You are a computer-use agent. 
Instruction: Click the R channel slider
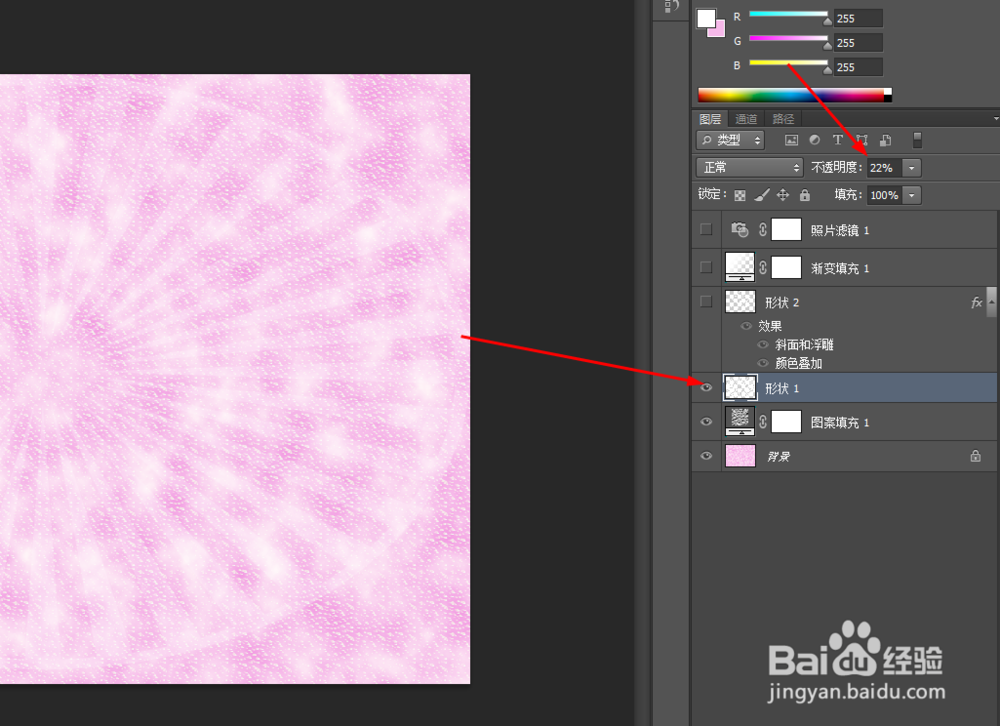[788, 14]
